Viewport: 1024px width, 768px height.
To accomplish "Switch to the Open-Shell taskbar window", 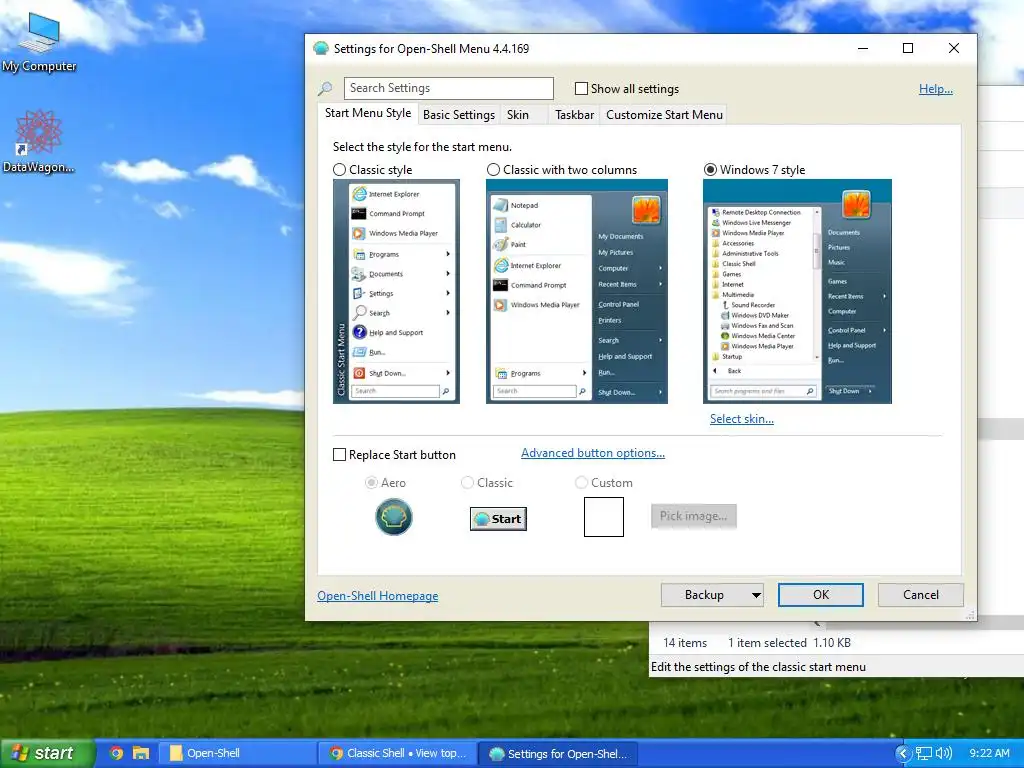I will click(238, 753).
